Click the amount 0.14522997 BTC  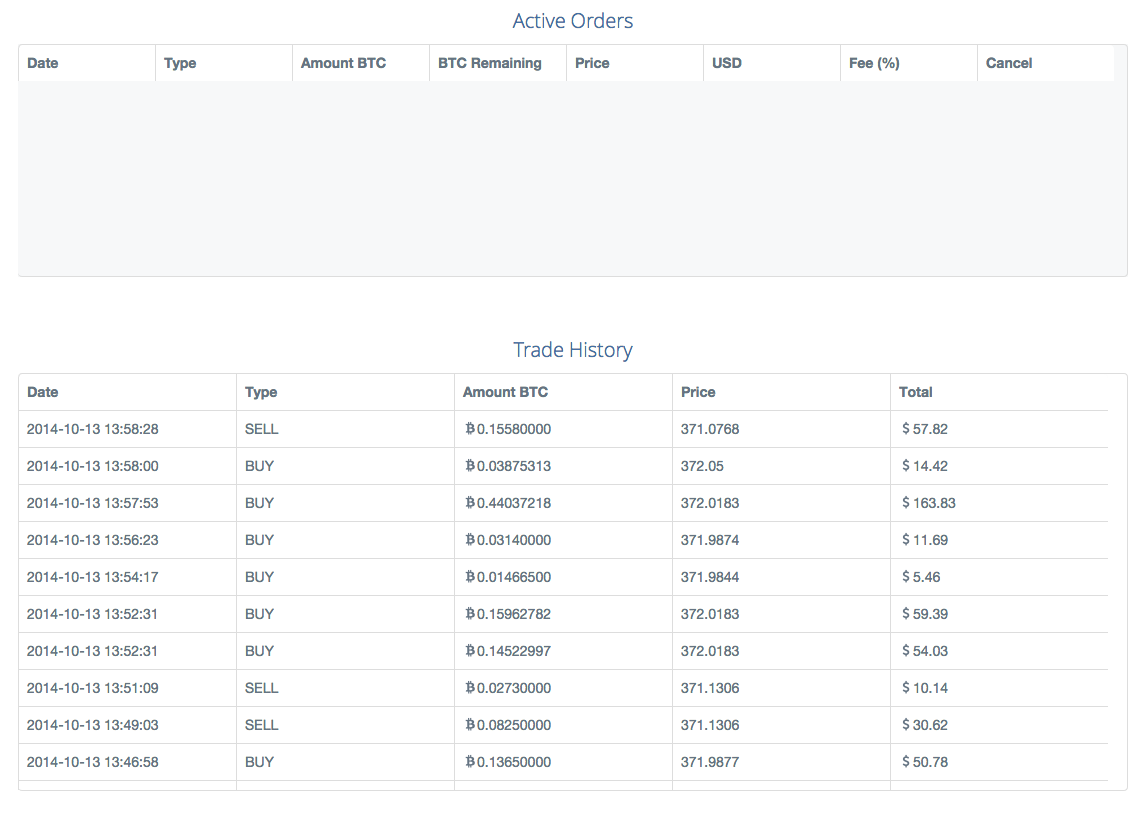pos(508,651)
